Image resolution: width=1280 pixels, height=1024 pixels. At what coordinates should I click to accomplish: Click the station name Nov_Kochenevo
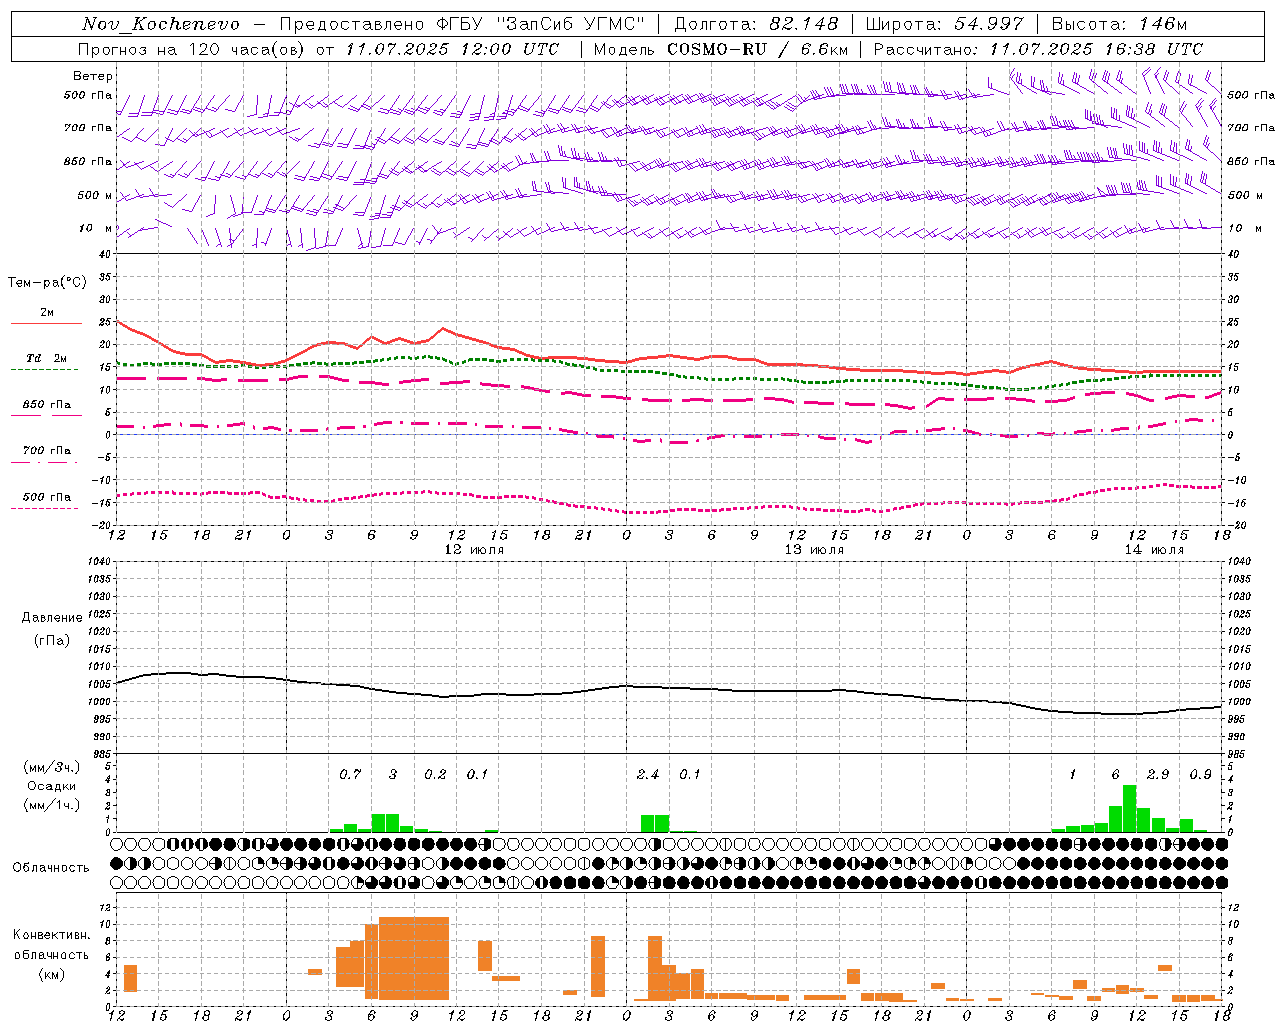(x=161, y=24)
